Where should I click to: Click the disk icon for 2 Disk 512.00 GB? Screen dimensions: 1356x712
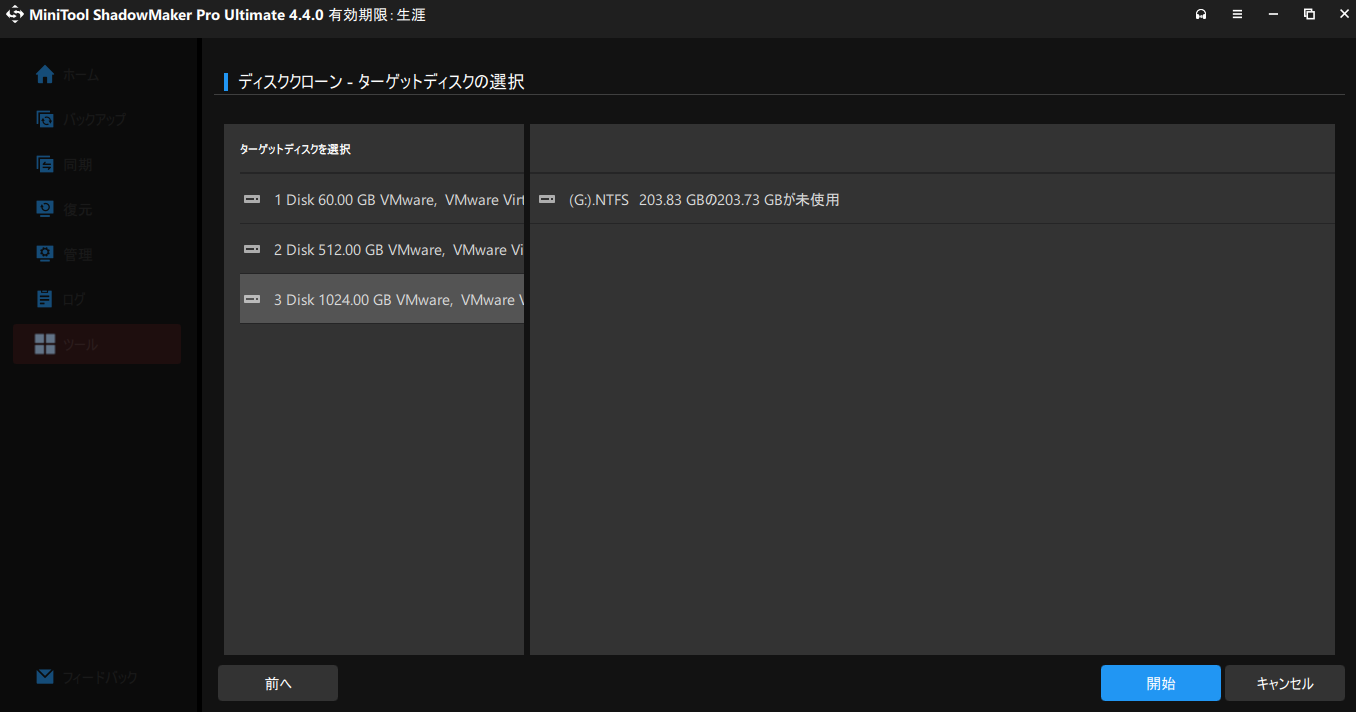(252, 250)
